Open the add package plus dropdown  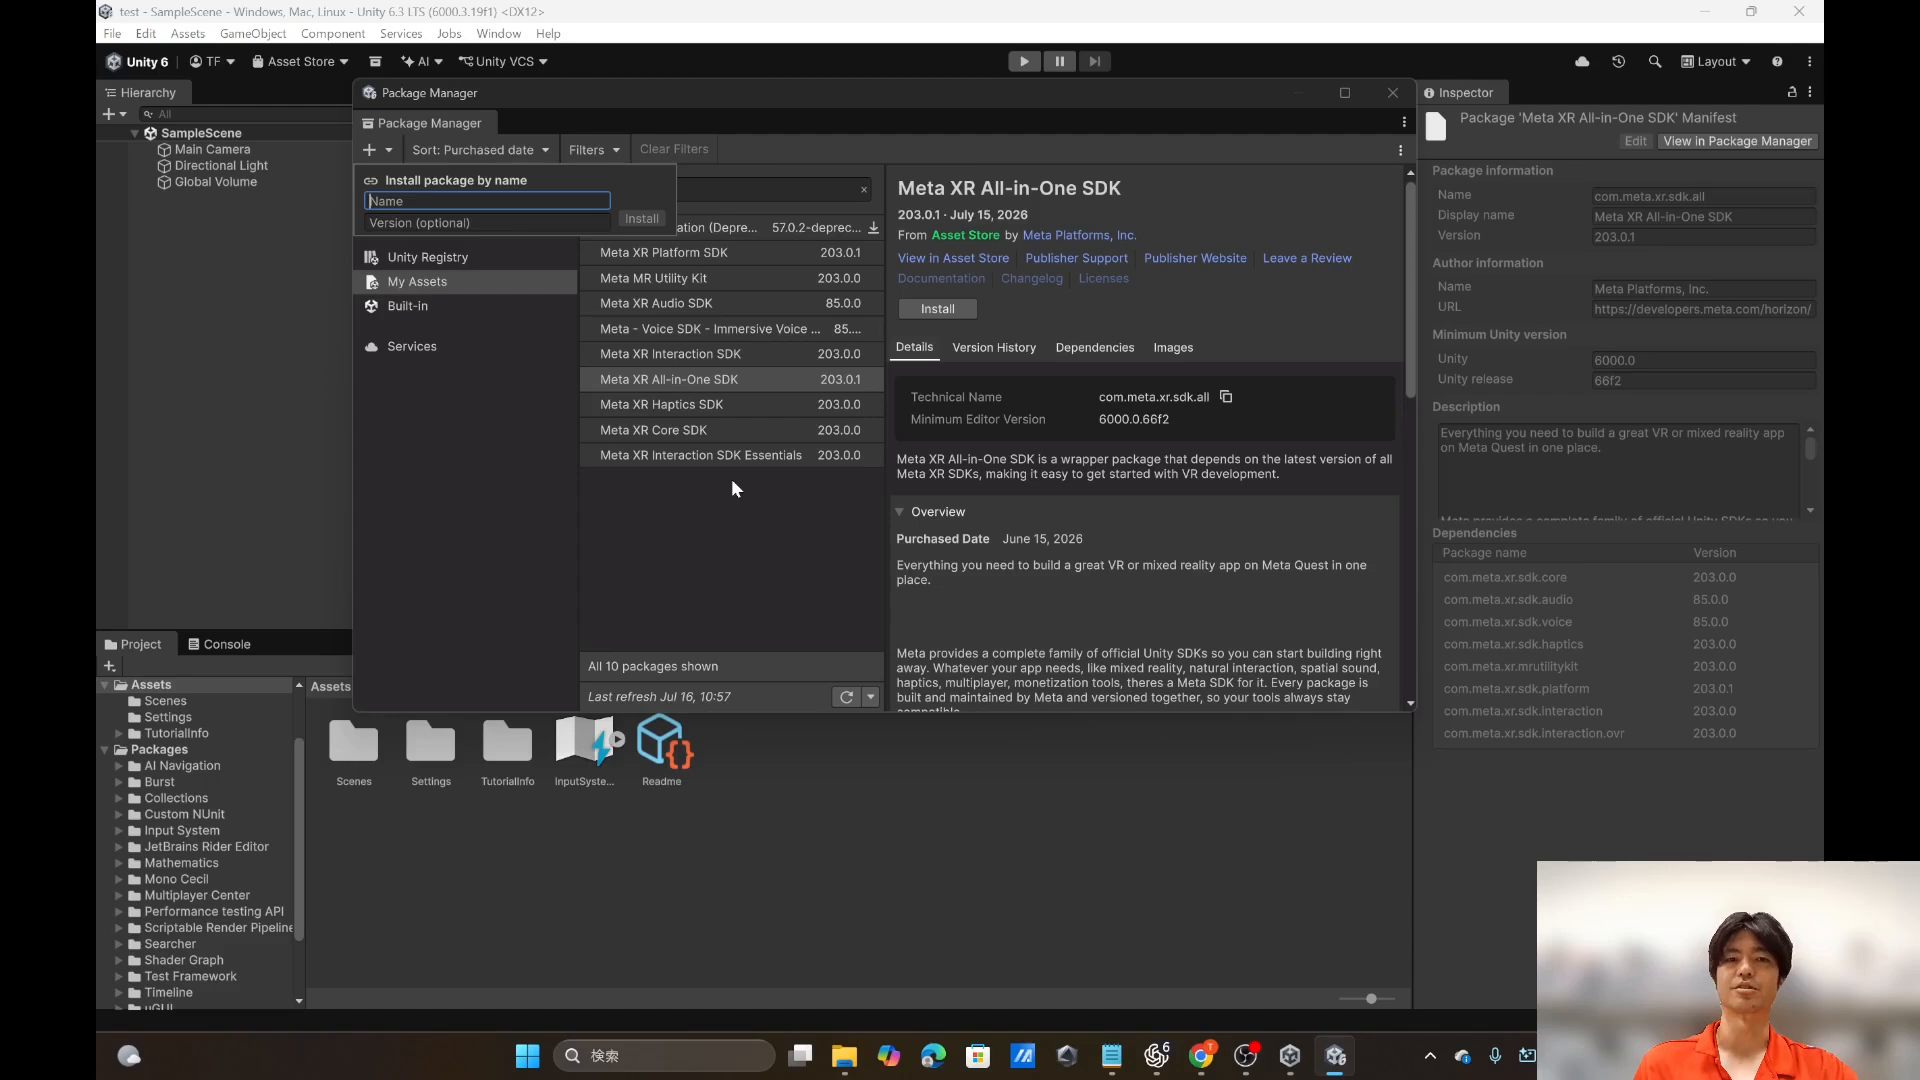tap(378, 150)
